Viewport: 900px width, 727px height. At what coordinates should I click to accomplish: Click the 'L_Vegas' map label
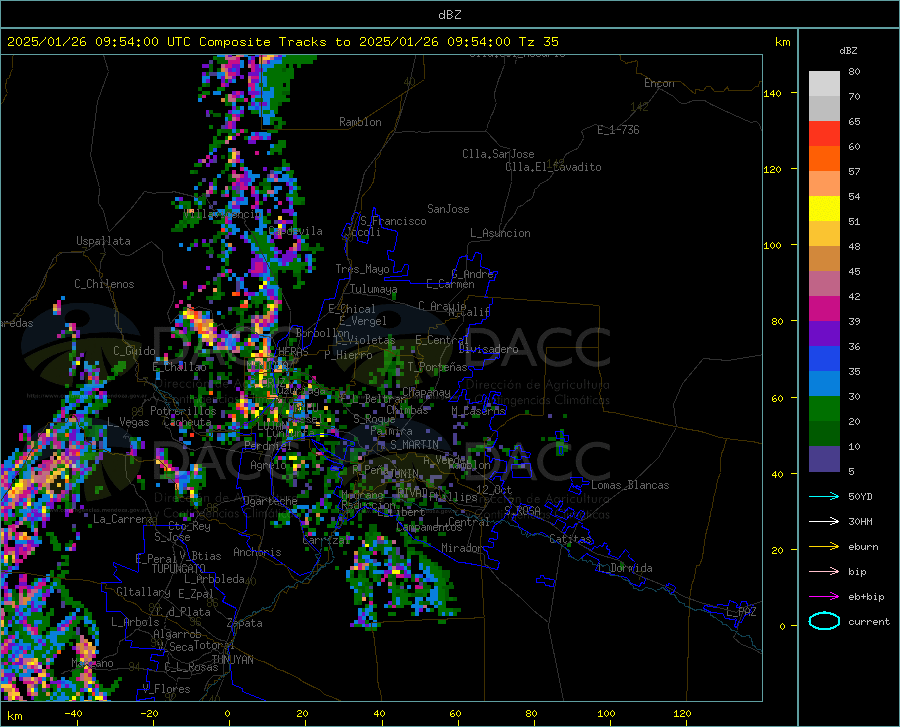[129, 422]
